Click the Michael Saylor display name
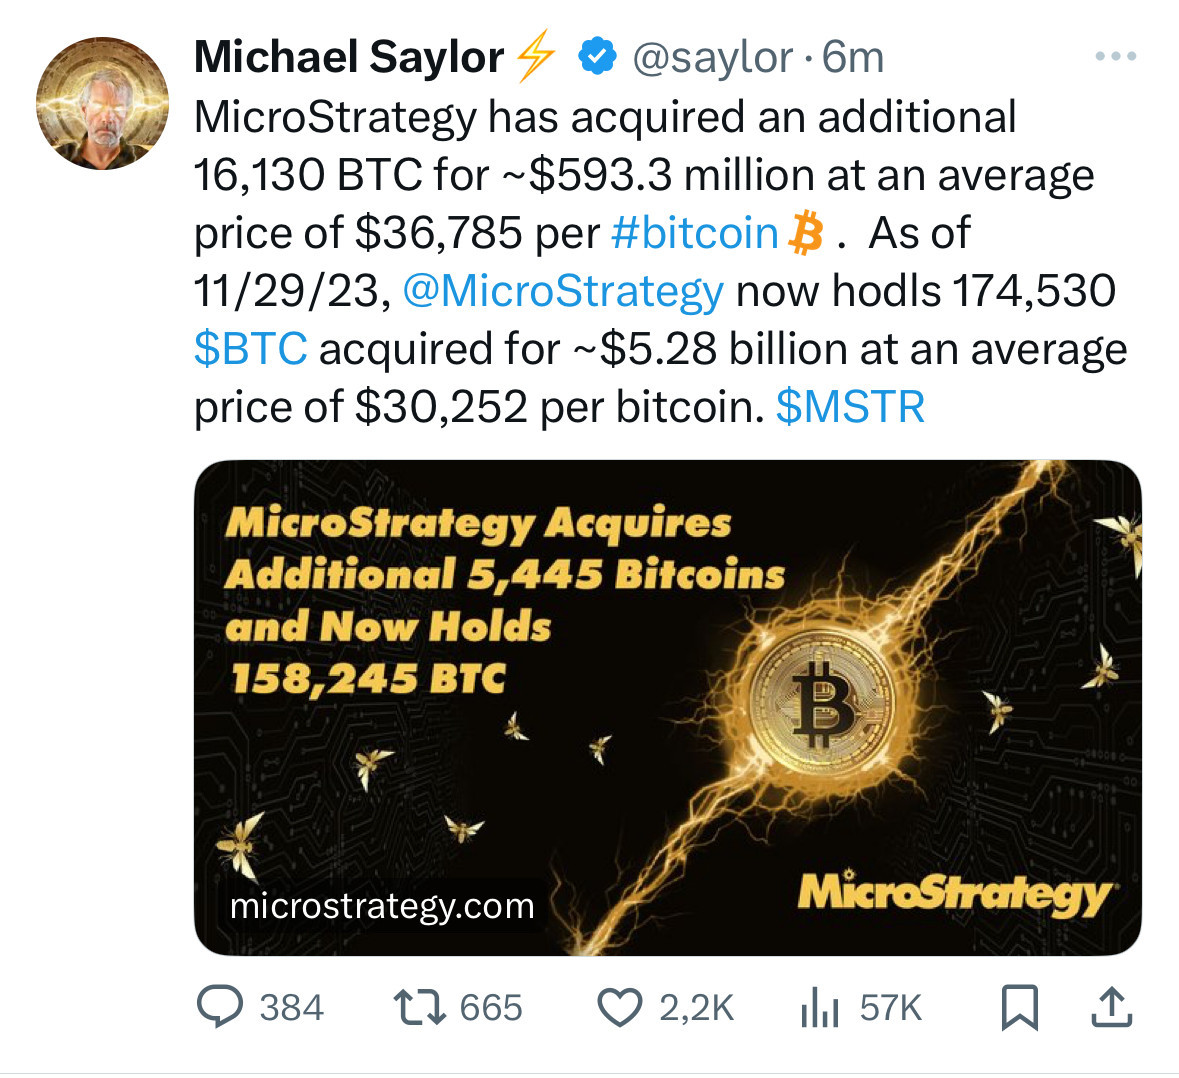 point(349,57)
